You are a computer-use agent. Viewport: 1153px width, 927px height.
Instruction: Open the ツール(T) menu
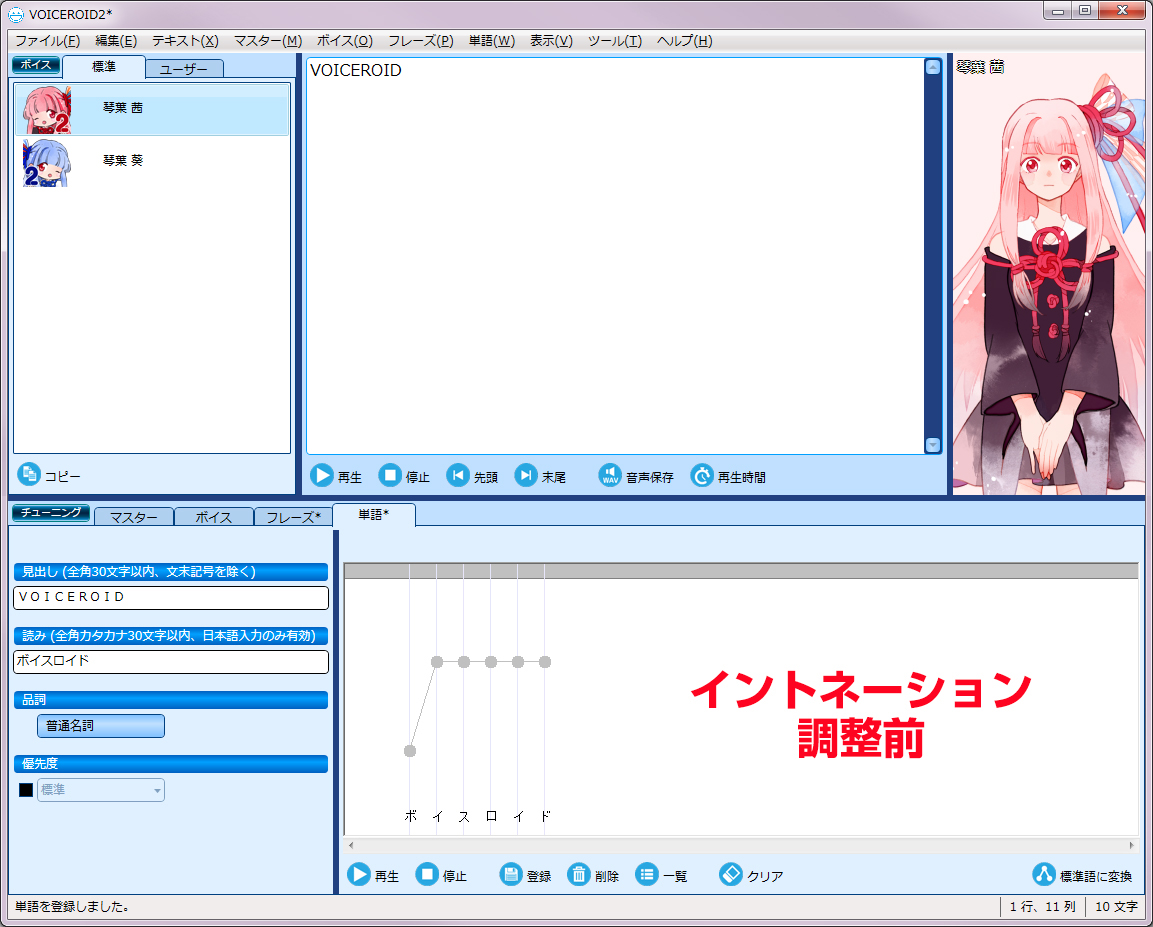615,40
